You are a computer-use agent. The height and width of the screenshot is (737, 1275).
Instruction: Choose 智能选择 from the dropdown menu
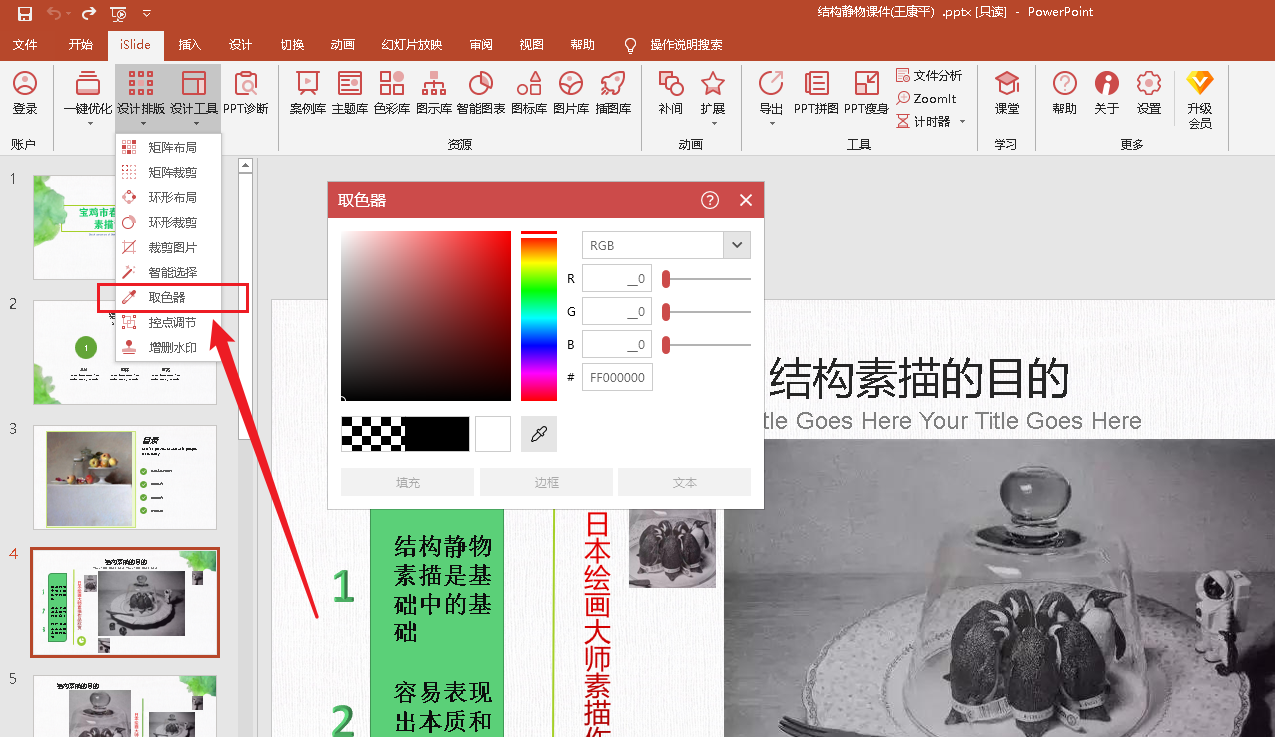click(168, 272)
